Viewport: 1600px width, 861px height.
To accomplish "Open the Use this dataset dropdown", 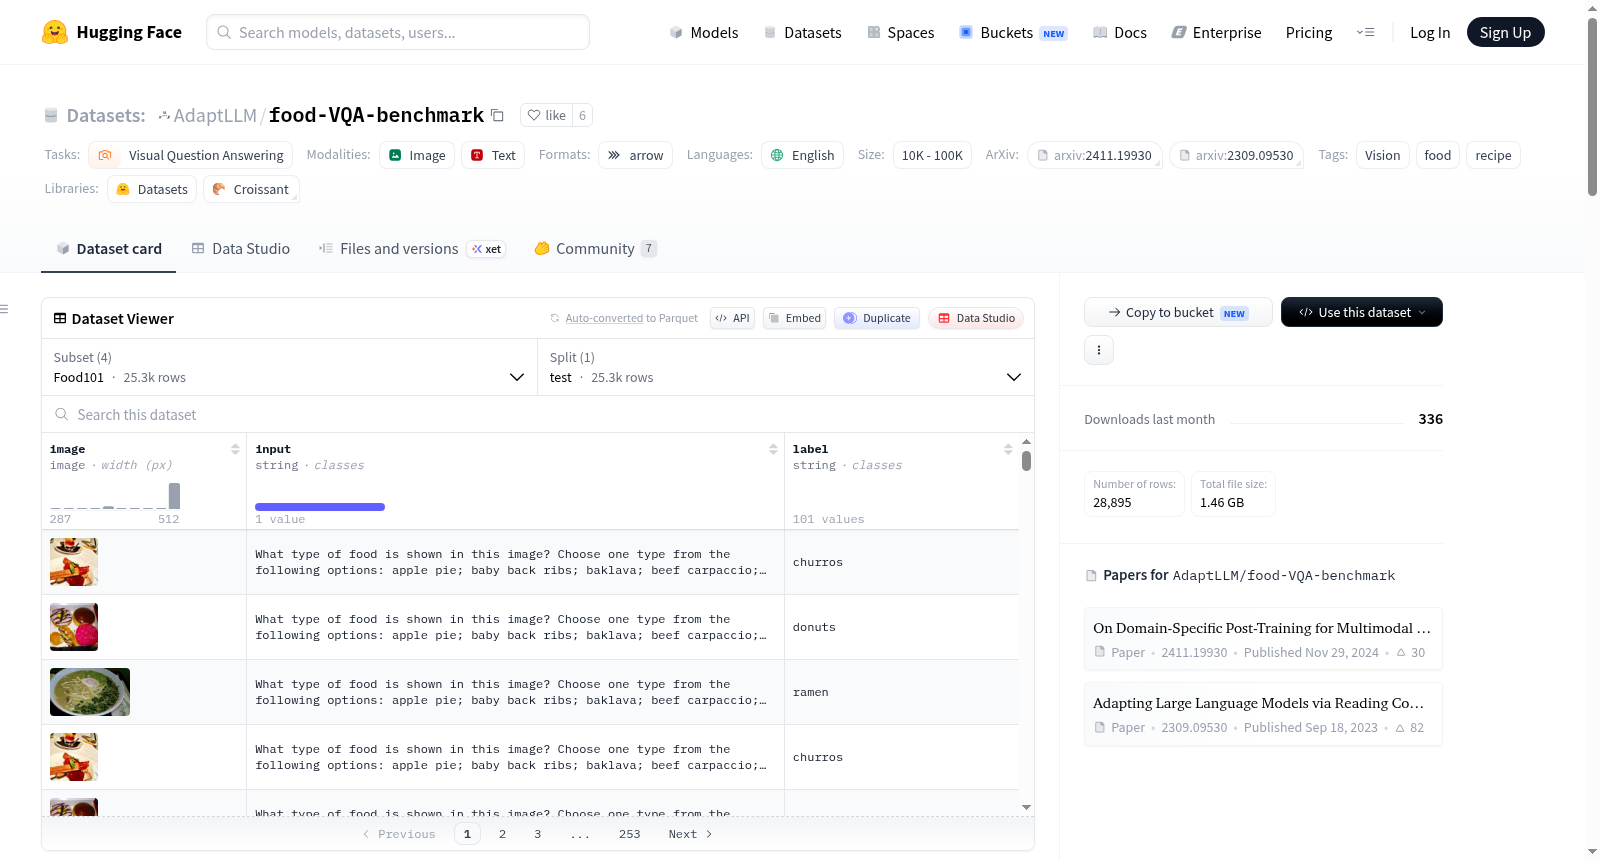I will pos(1361,312).
